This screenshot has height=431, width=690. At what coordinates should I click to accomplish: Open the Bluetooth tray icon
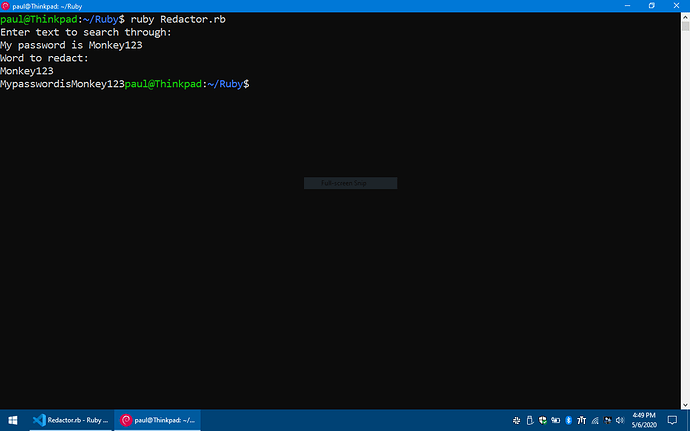point(569,420)
